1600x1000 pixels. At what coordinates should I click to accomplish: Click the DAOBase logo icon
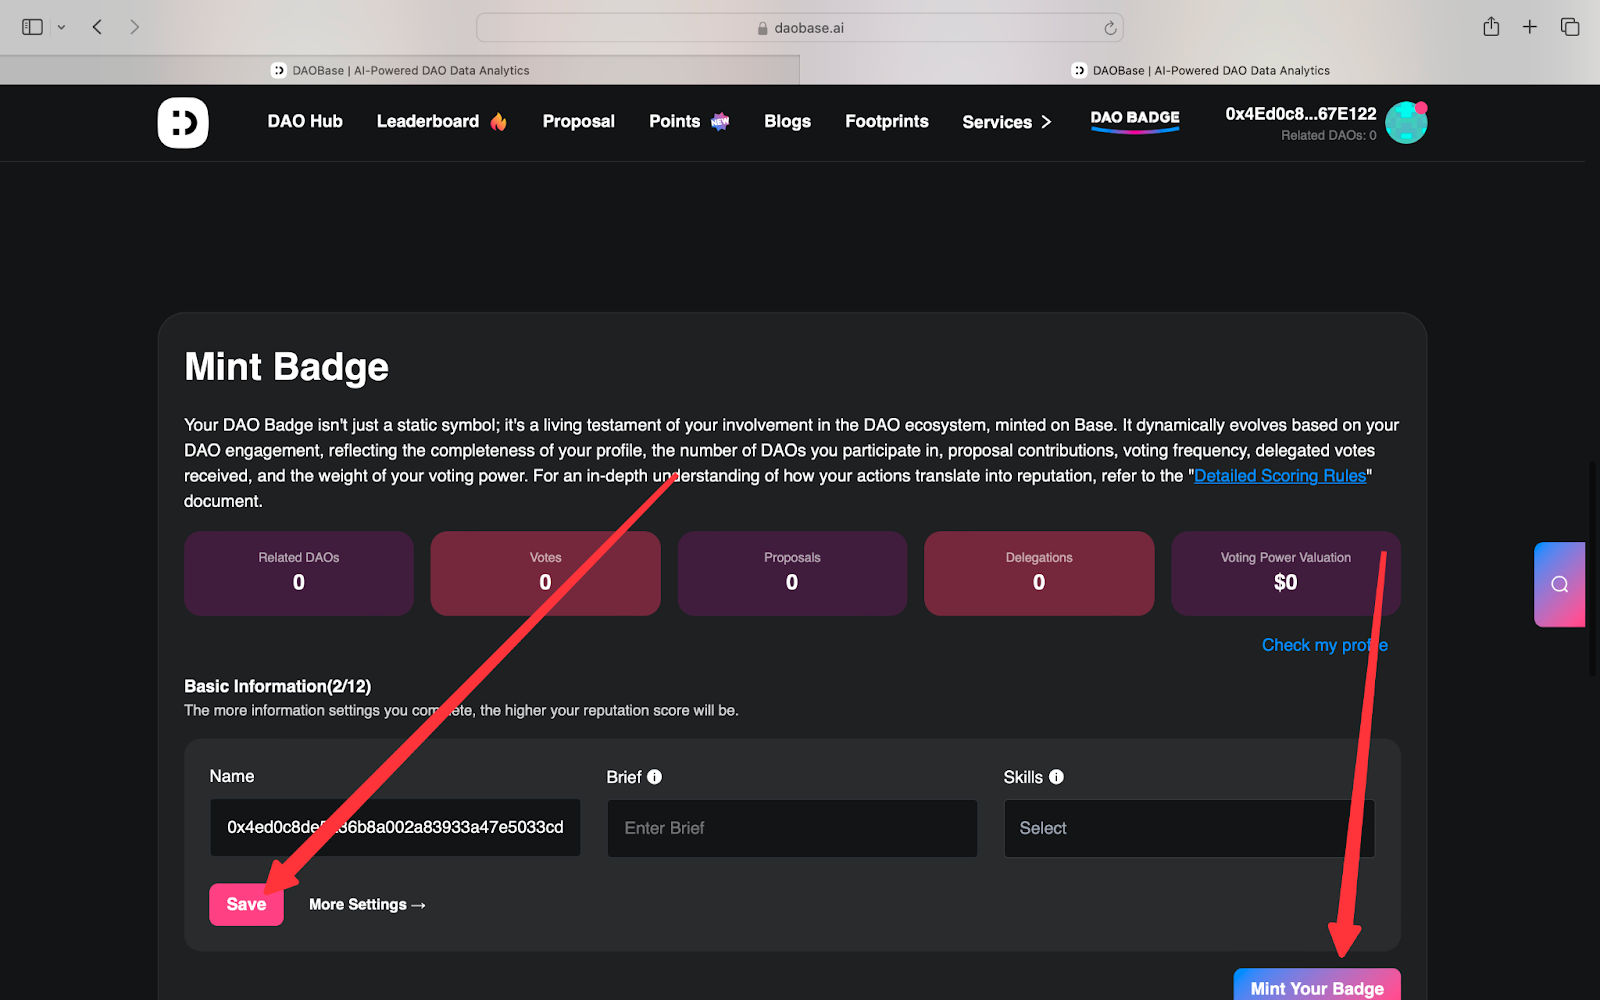click(x=183, y=122)
